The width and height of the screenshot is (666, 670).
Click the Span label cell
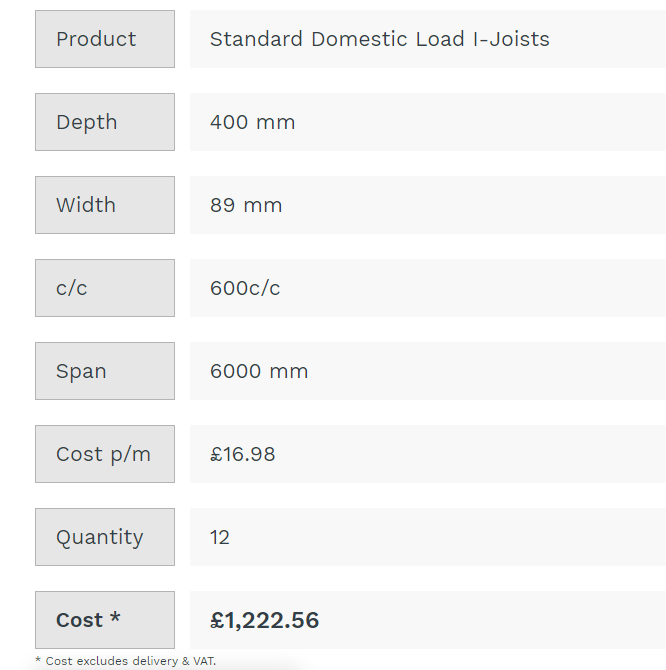(x=104, y=371)
